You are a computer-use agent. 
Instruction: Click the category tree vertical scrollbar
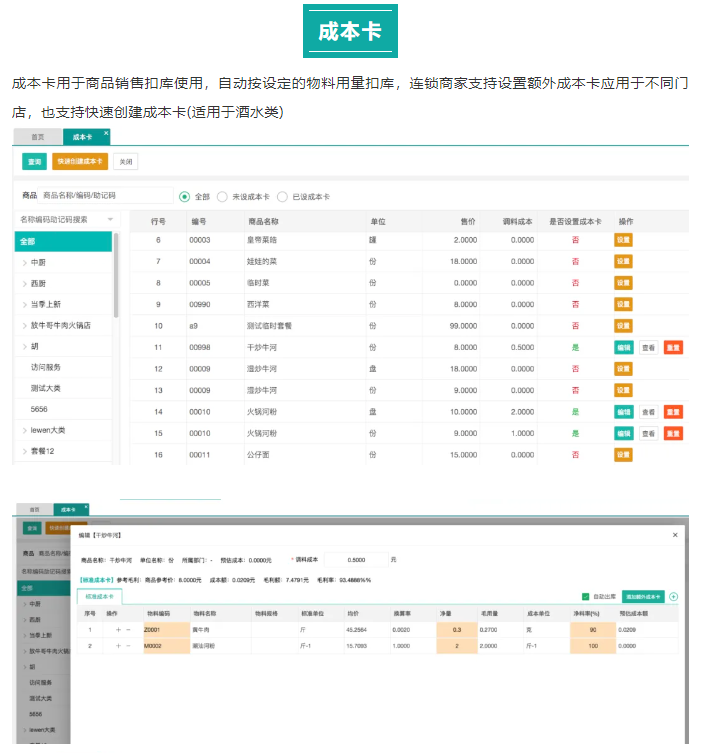tap(116, 275)
